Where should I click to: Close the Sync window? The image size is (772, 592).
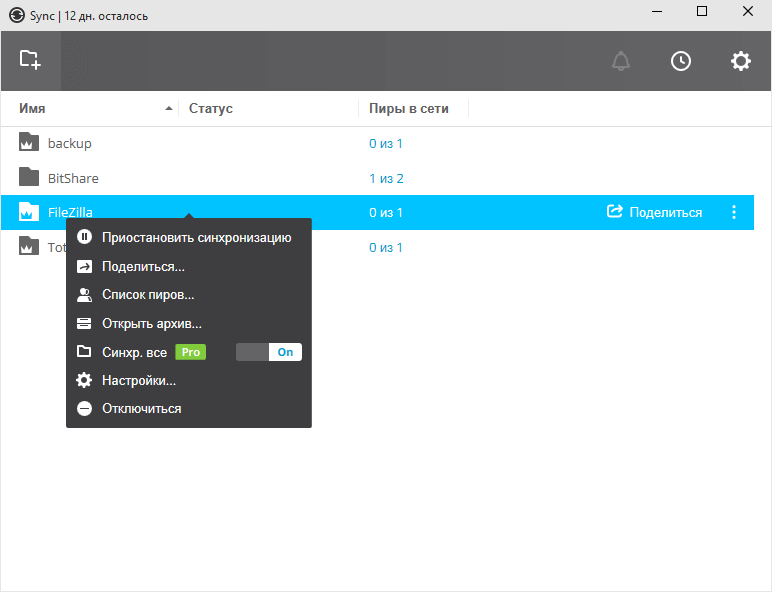747,11
